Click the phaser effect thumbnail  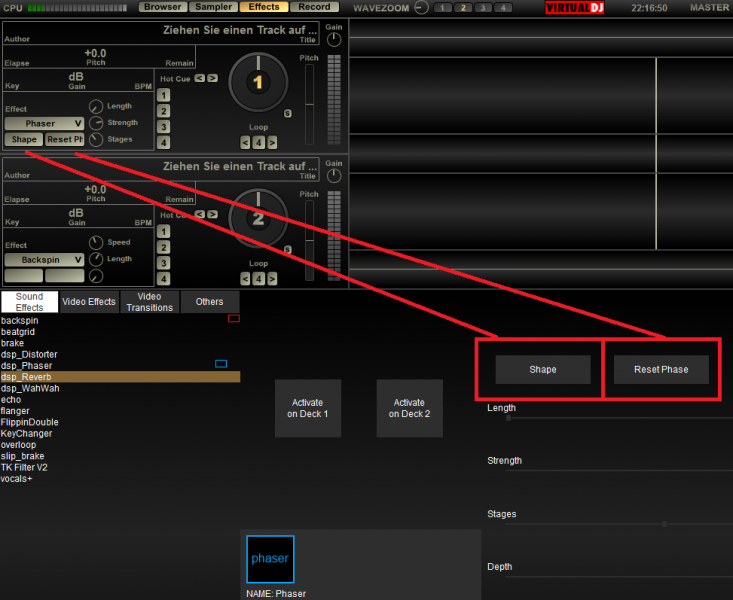[x=270, y=559]
